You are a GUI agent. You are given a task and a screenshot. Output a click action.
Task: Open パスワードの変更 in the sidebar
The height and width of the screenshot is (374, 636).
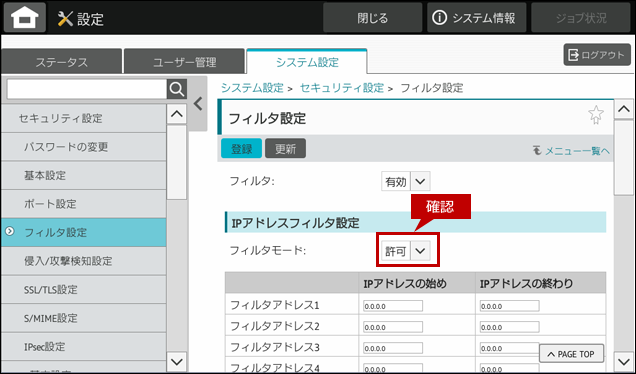[84, 146]
